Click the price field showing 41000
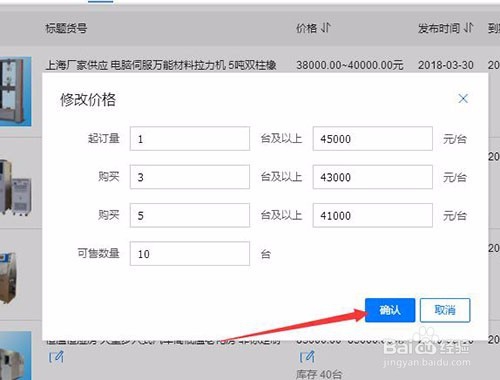 (373, 215)
